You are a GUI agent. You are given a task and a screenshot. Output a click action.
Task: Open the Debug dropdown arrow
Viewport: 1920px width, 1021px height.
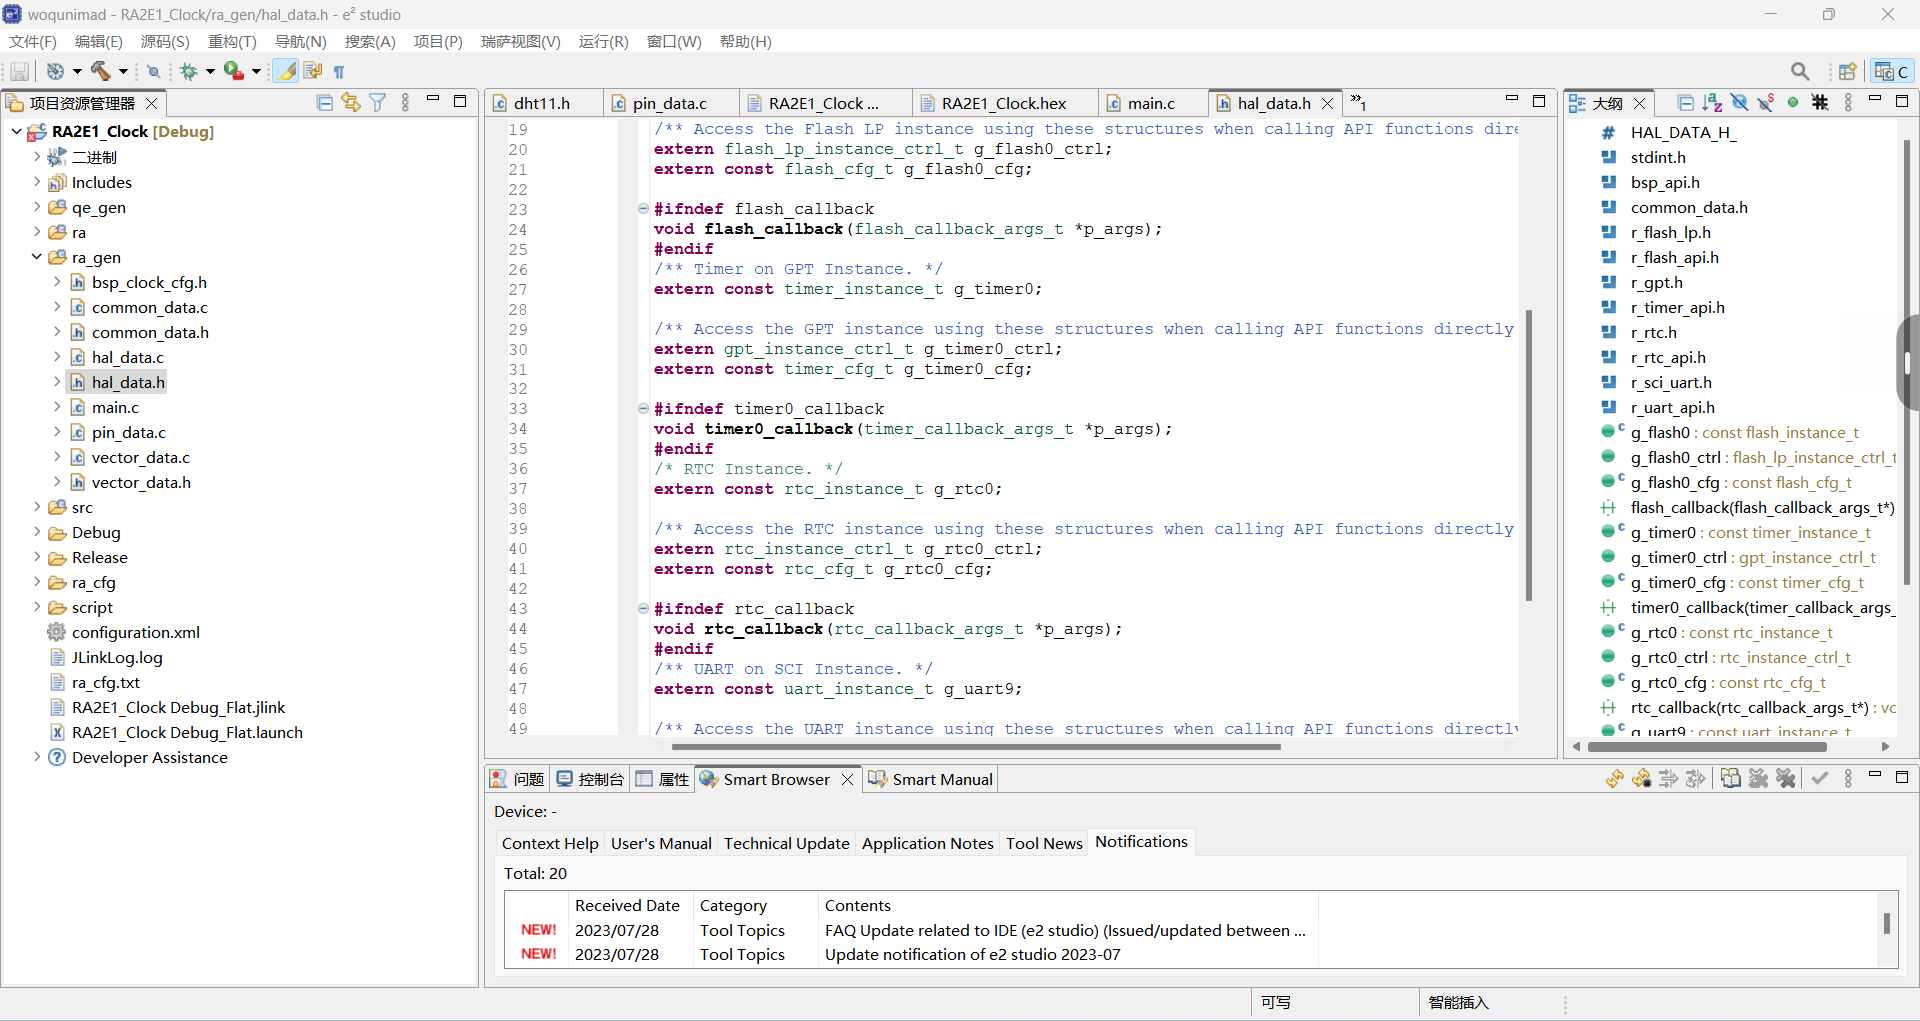click(210, 71)
